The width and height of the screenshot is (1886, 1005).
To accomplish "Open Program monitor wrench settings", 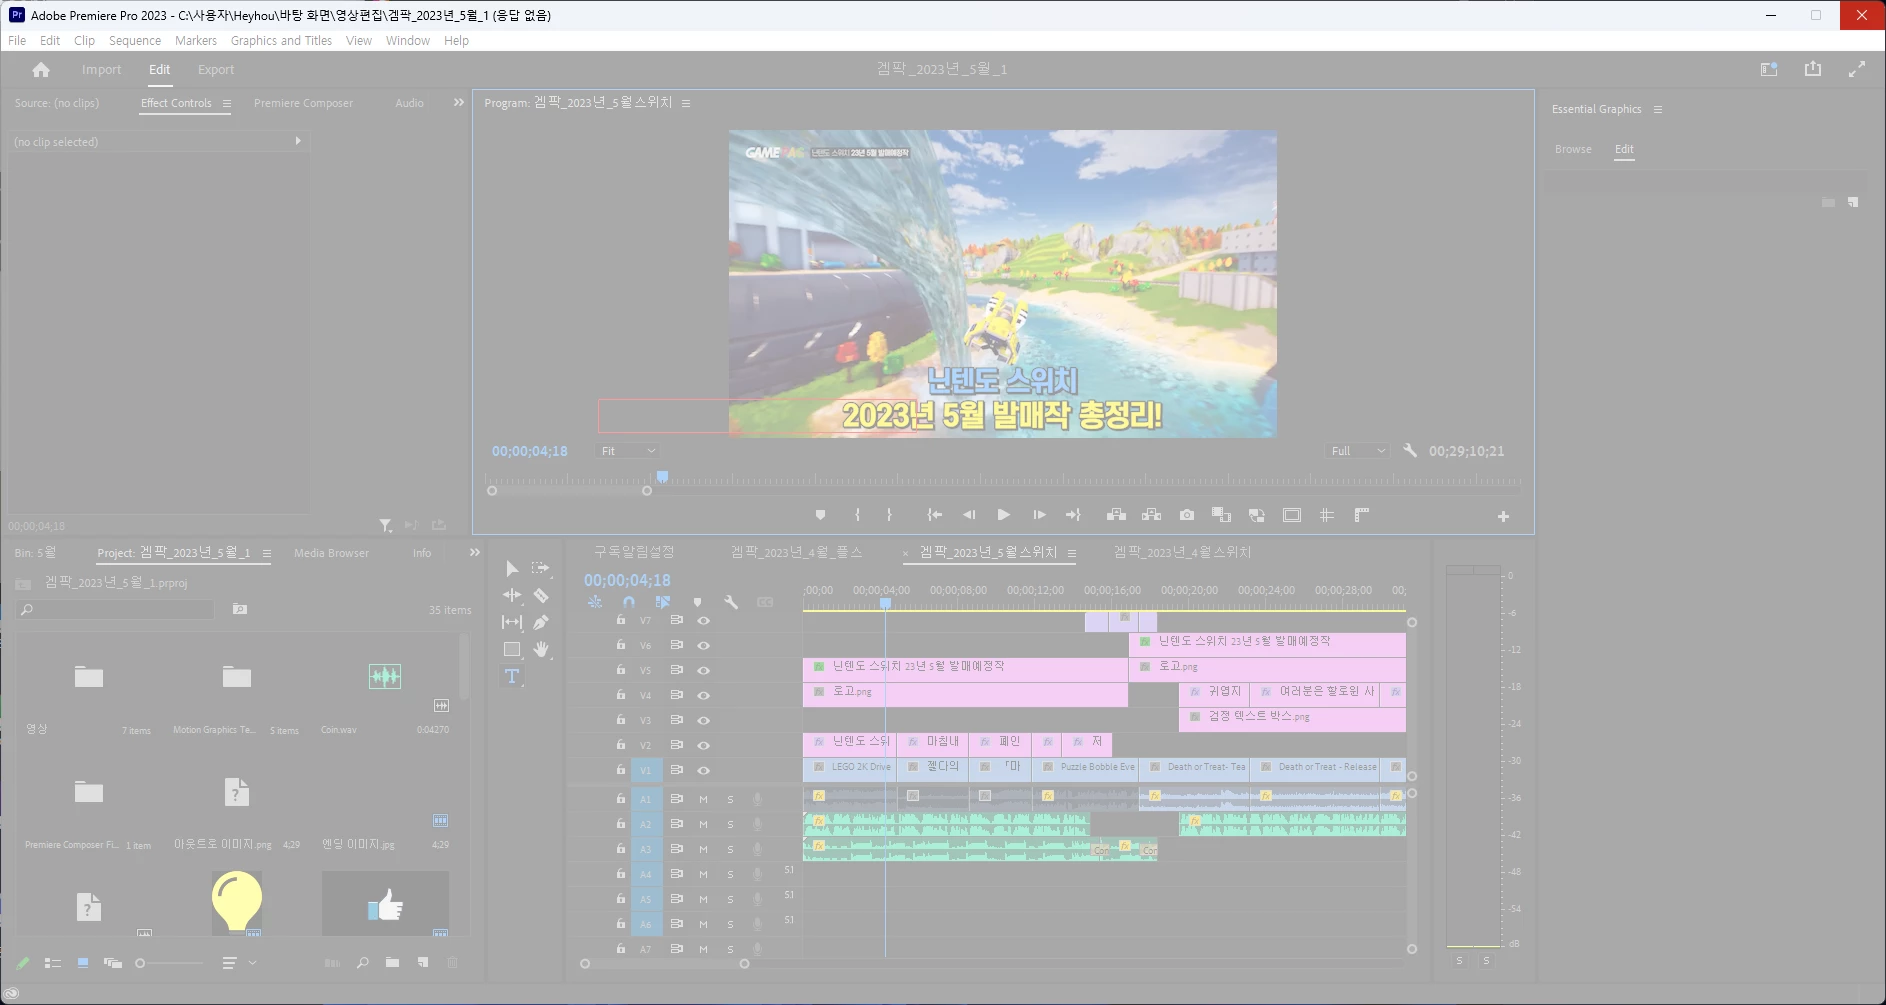I will pos(1410,451).
